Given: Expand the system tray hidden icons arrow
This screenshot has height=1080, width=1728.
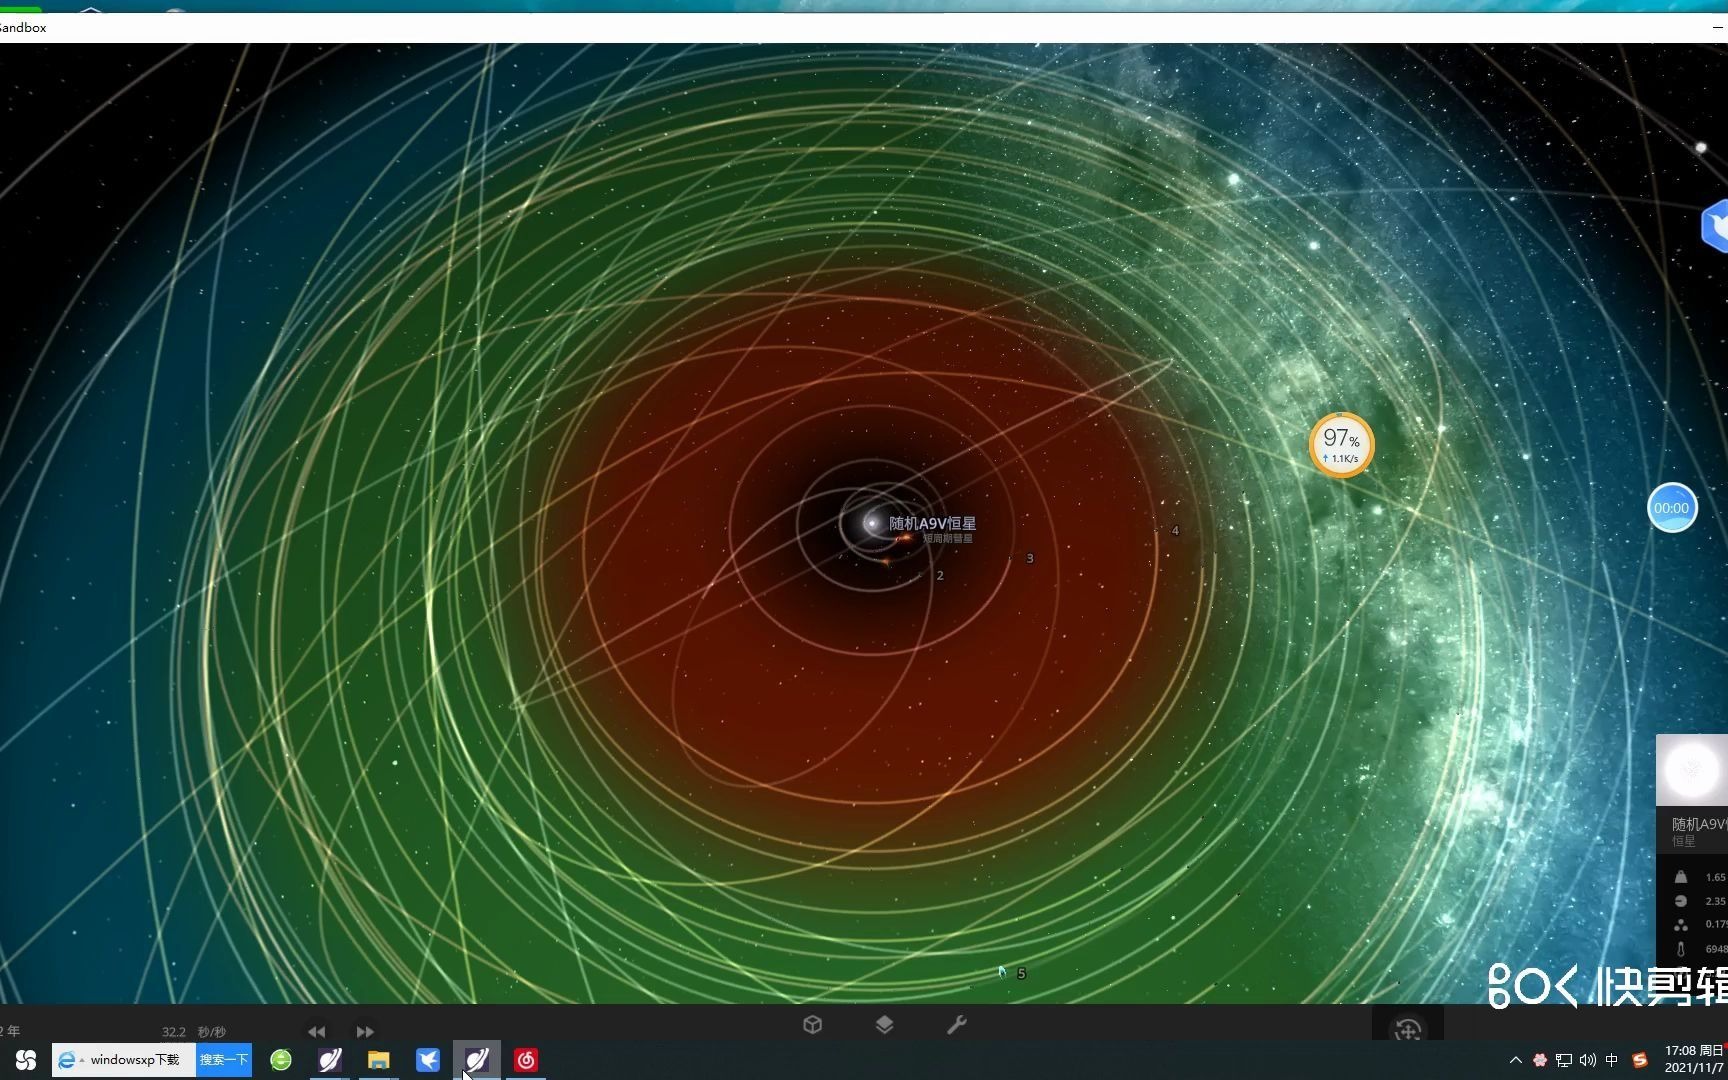Looking at the screenshot, I should [x=1515, y=1060].
